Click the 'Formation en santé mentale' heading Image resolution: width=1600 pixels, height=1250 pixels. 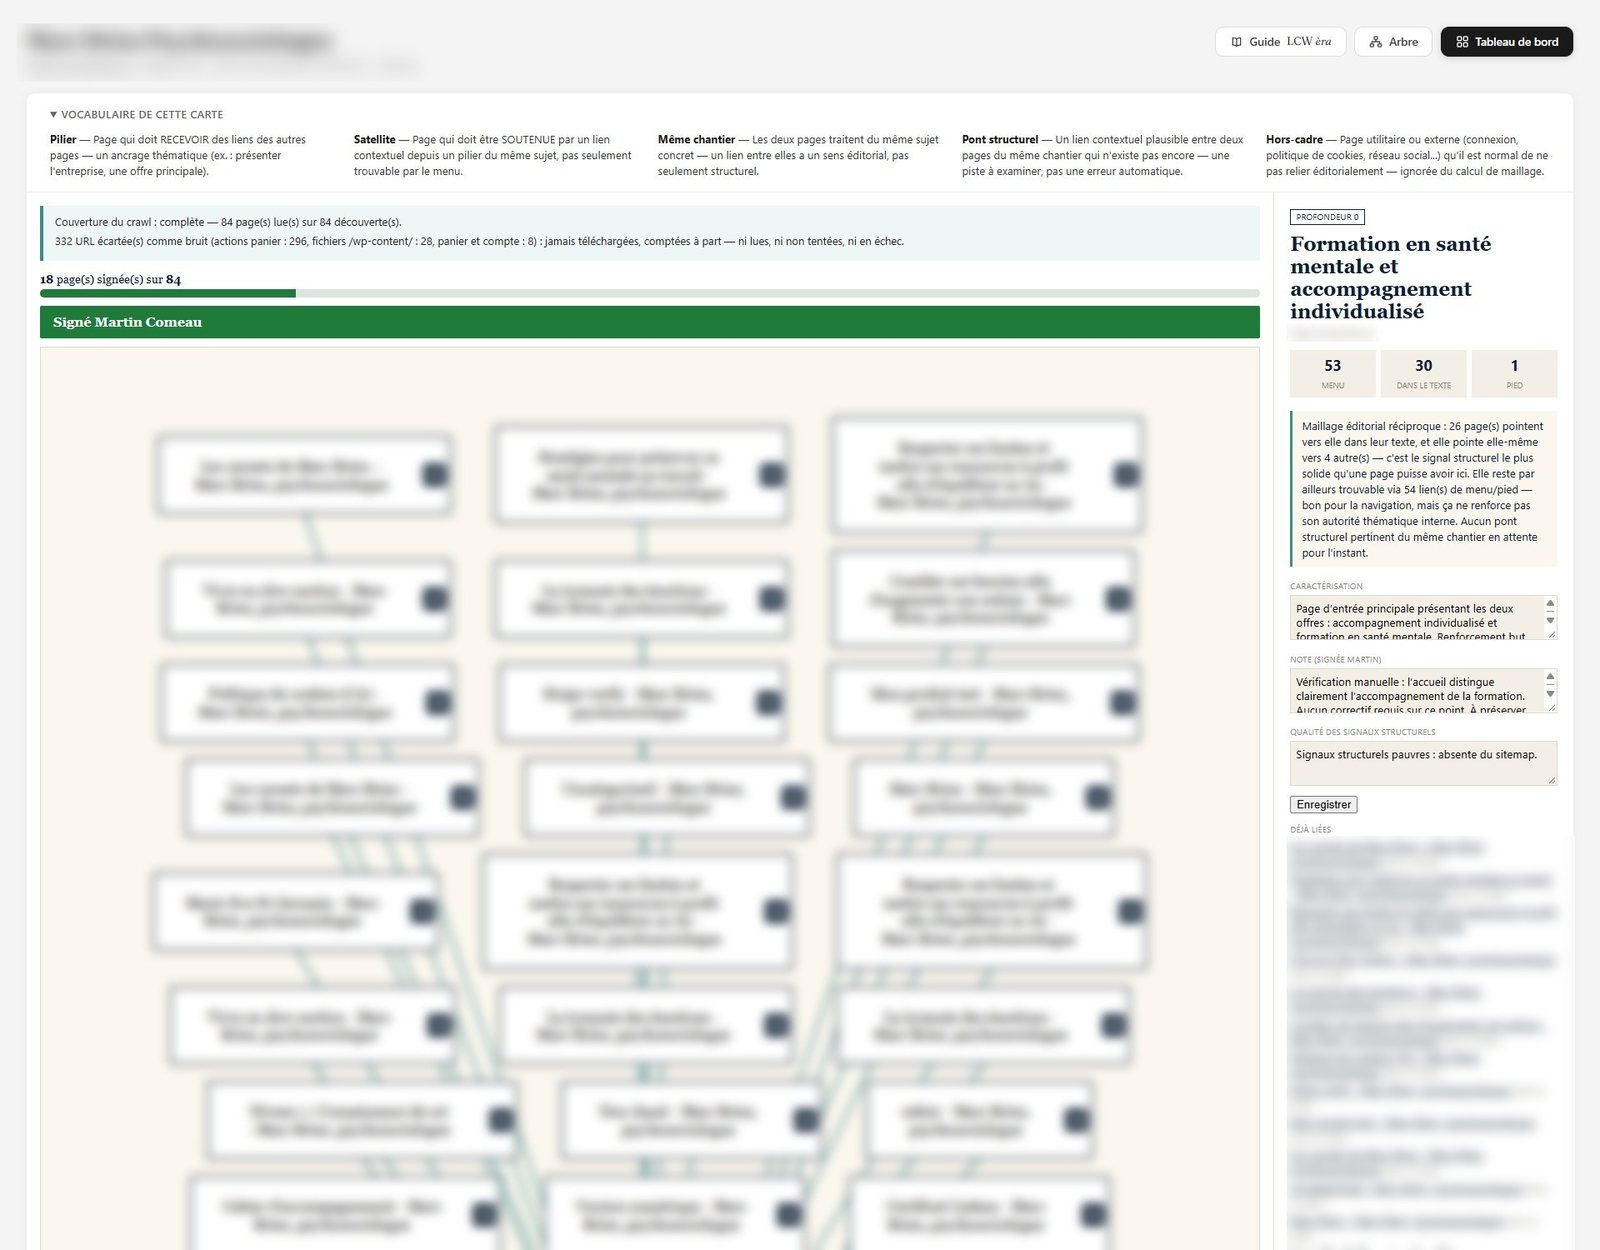pos(1391,278)
